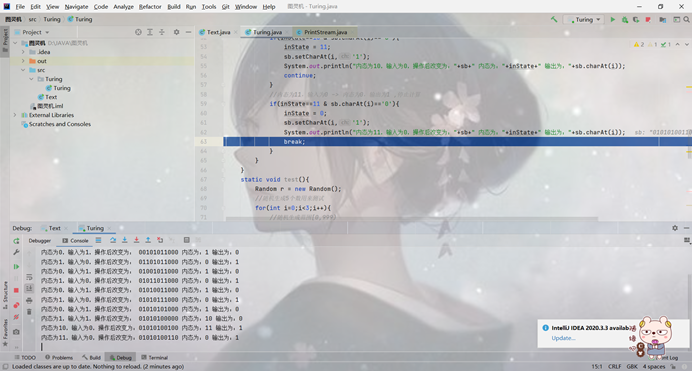Viewport: 692px width, 371px height.
Task: Force step into with the red arrow
Action: (136, 240)
